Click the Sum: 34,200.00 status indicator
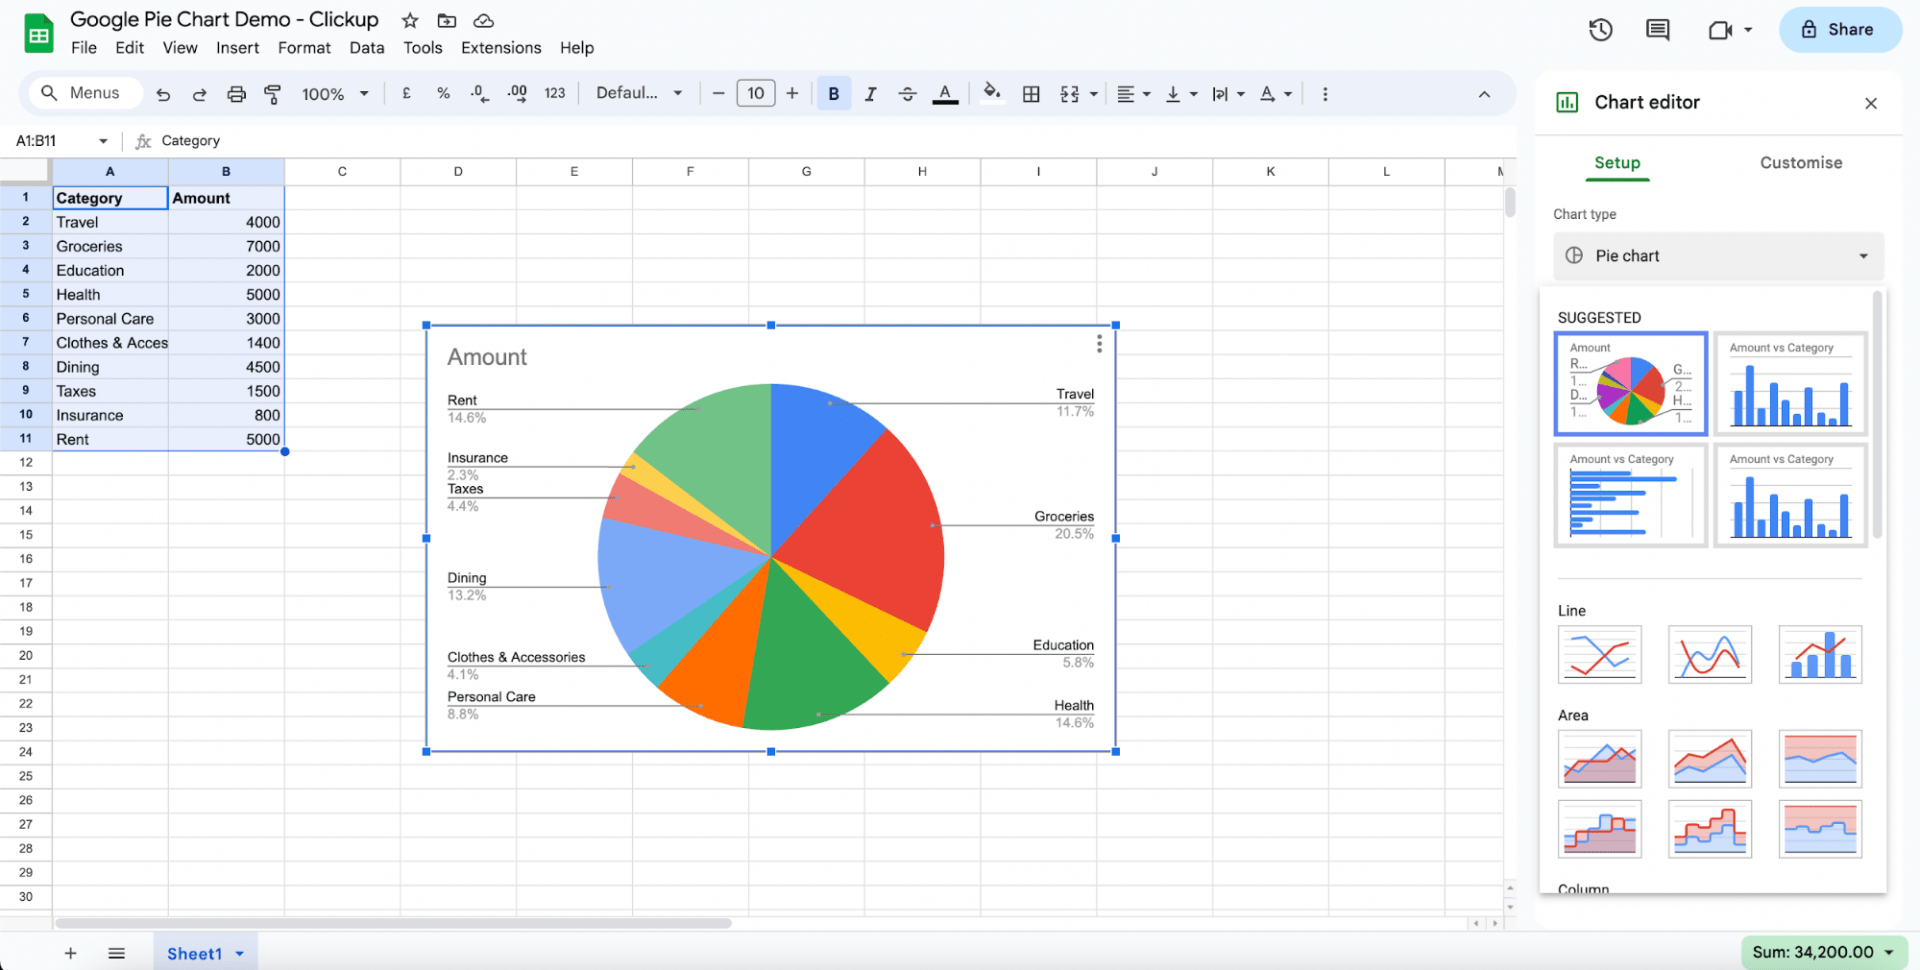The height and width of the screenshot is (970, 1920). coord(1822,951)
